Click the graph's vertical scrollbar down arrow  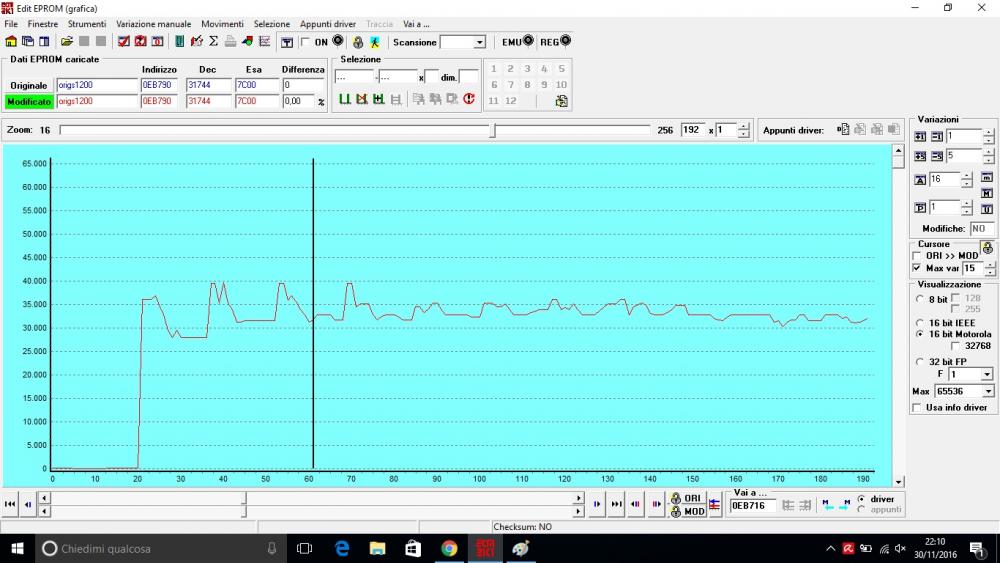[898, 482]
